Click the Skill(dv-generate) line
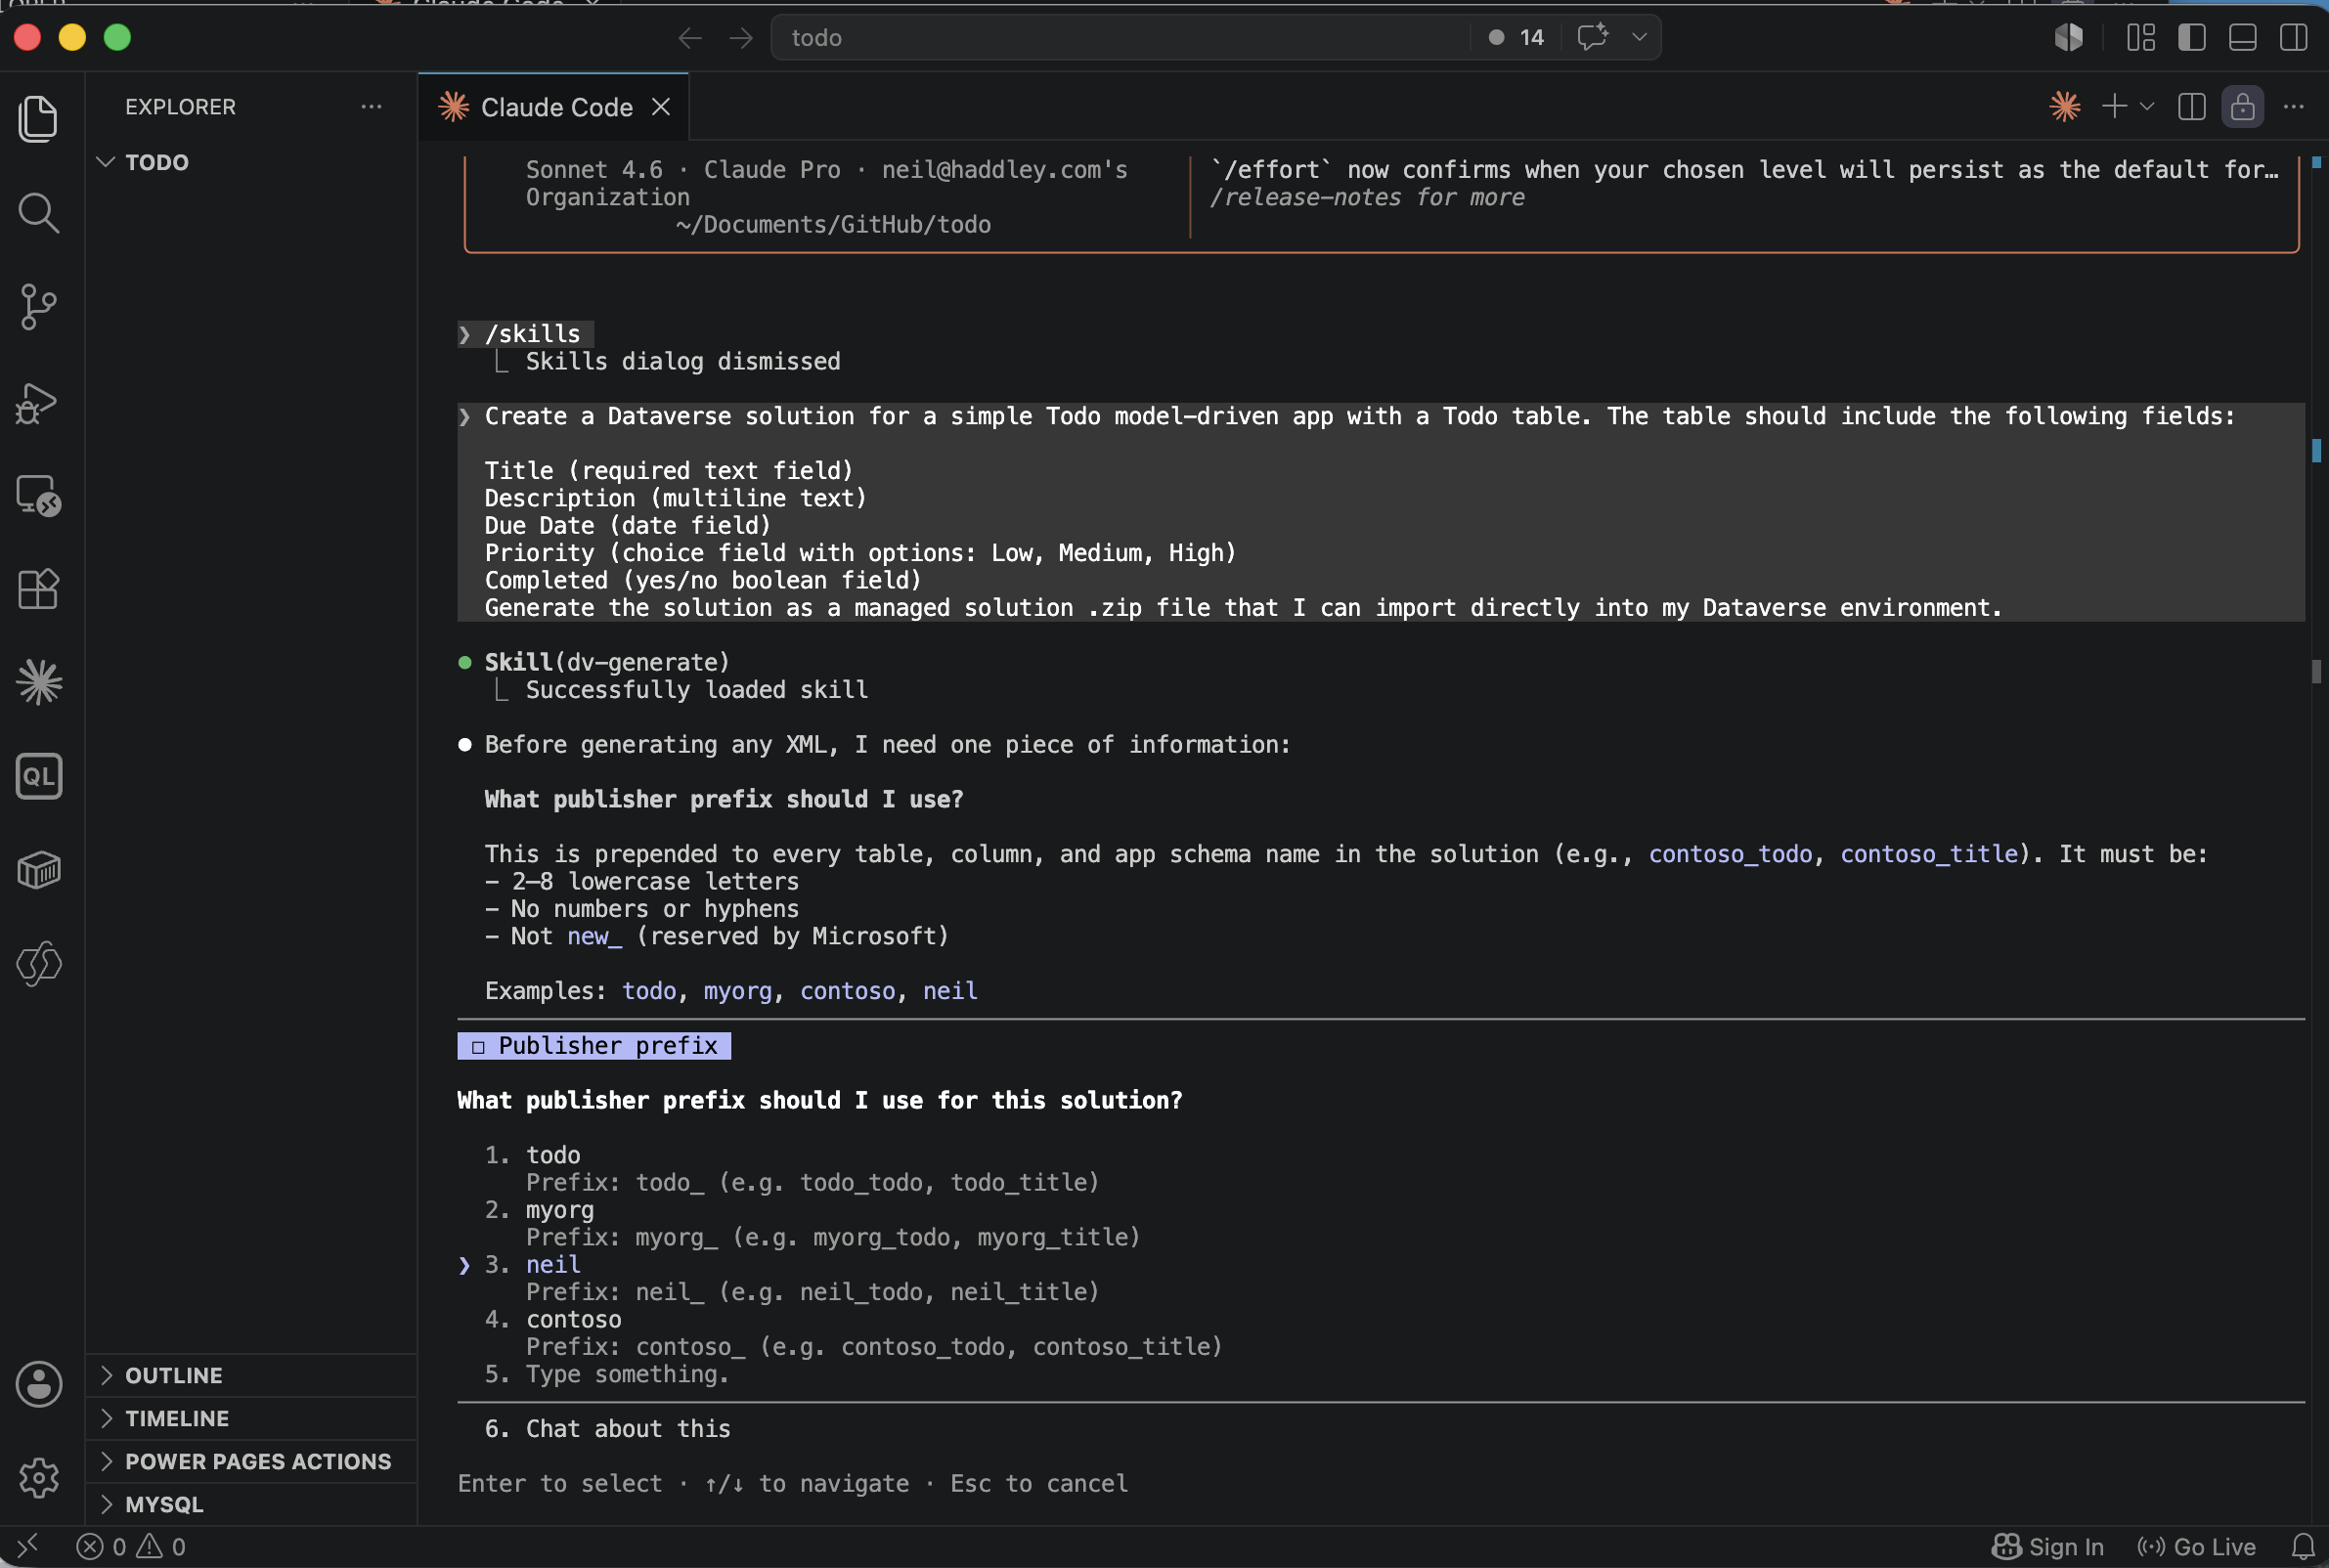Screen dimensions: 2329x1568 (x=607, y=662)
